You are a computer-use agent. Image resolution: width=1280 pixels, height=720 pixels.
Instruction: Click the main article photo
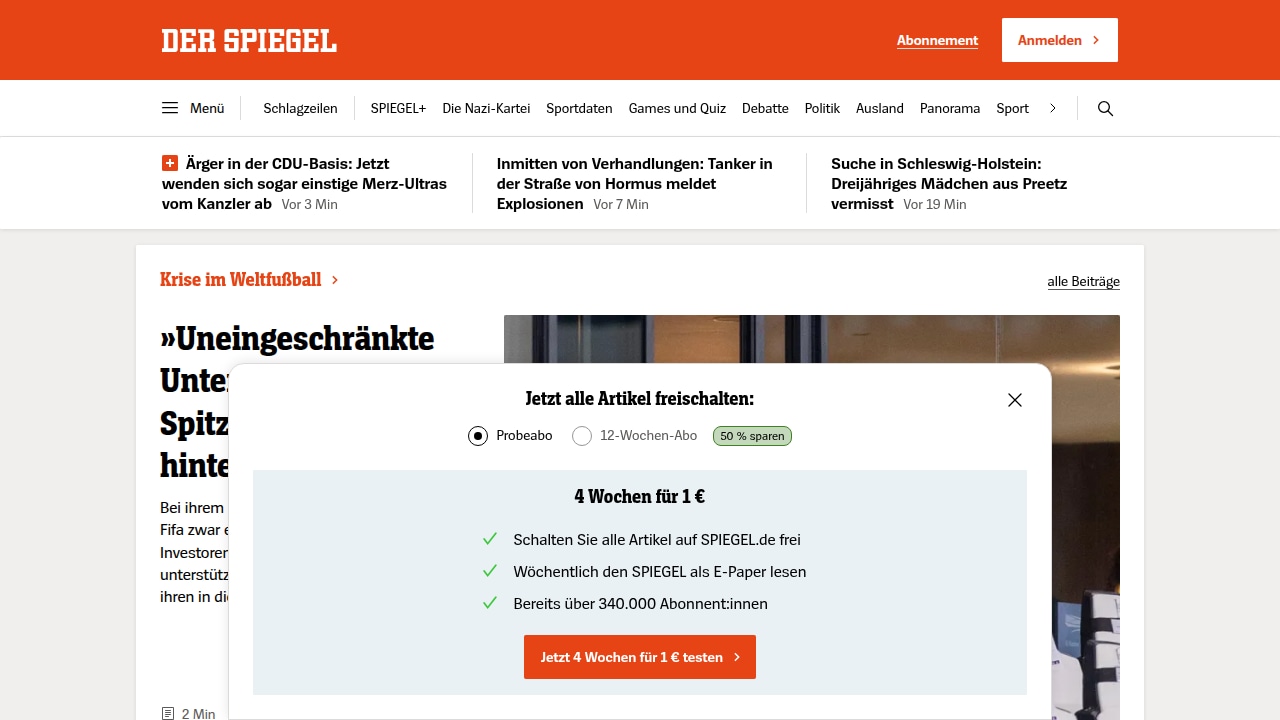[x=812, y=517]
